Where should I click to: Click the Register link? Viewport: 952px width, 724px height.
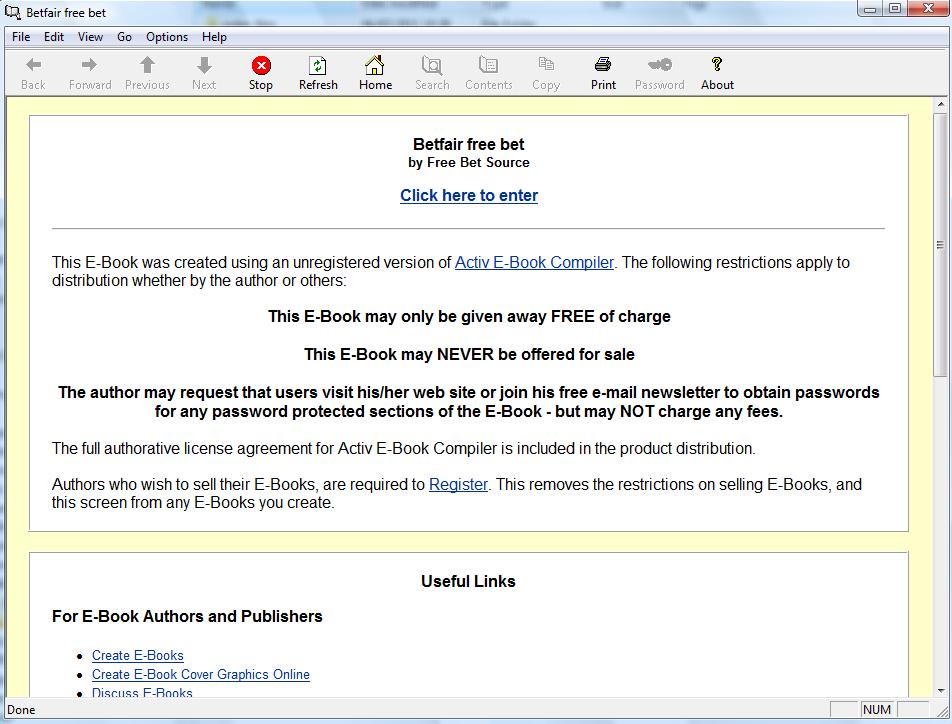pos(458,485)
